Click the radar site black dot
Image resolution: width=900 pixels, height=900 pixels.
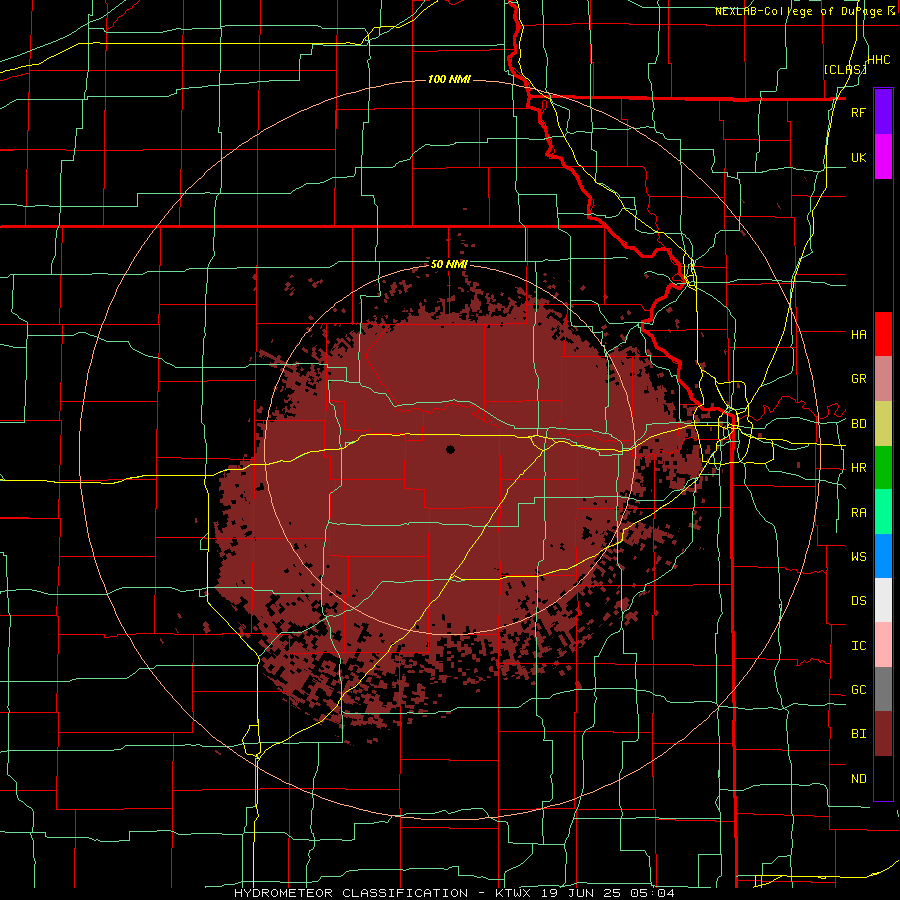[x=450, y=449]
